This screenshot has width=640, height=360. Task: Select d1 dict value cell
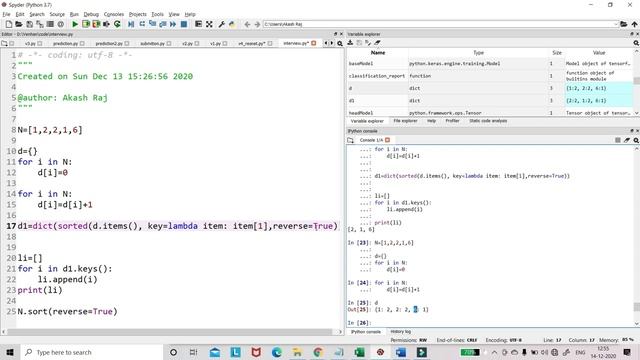[599, 100]
